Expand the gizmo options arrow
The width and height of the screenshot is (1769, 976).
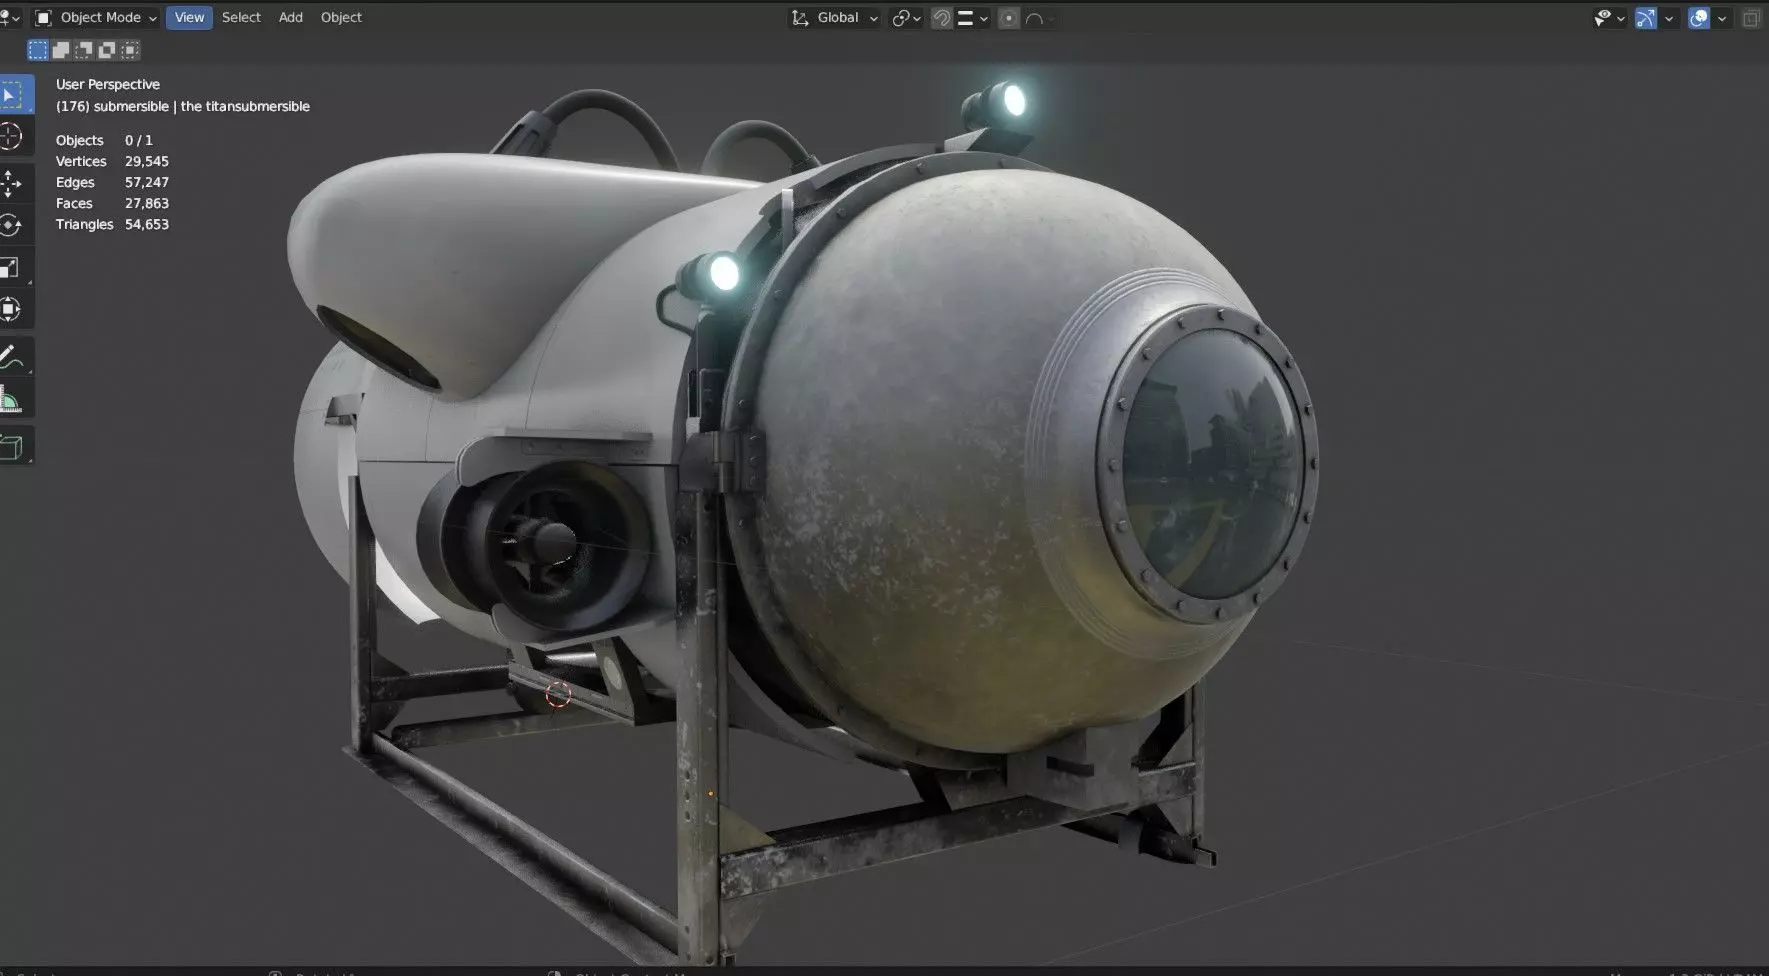[1669, 18]
